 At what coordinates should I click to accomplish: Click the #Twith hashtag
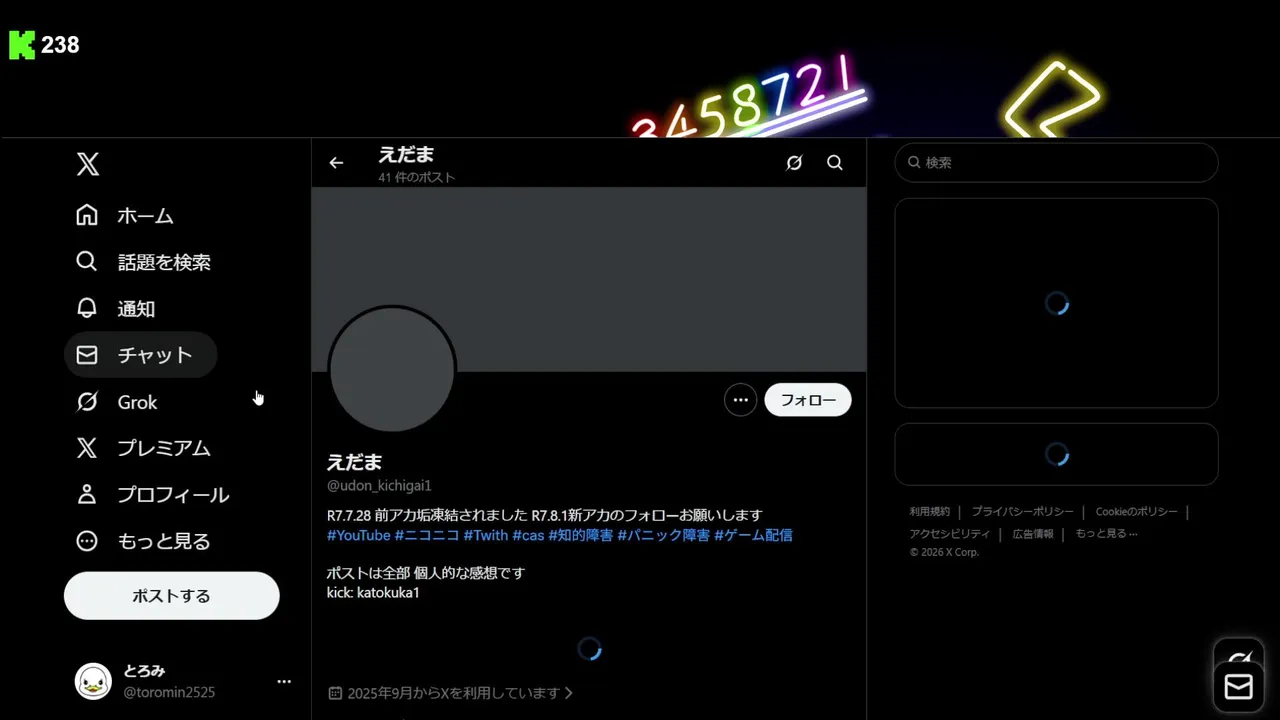486,535
